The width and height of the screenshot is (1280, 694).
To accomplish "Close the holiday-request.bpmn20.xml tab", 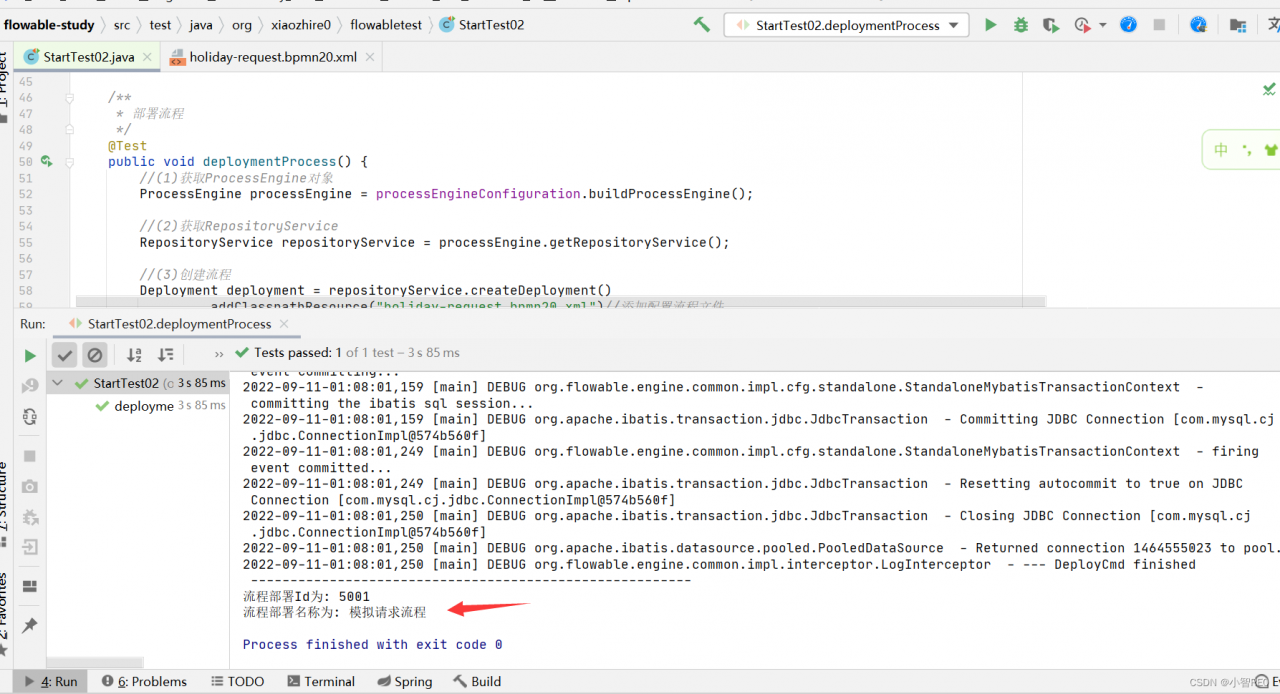I will click(x=369, y=57).
